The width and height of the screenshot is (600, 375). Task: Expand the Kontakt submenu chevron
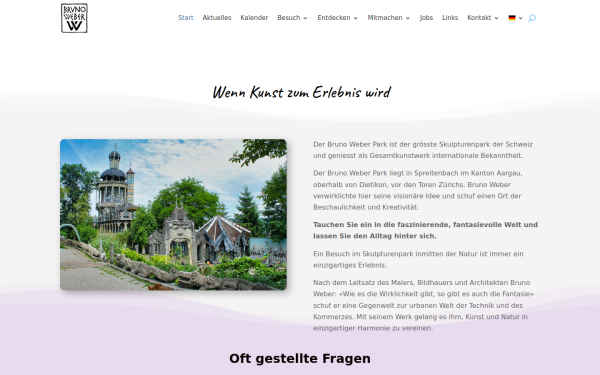coord(496,18)
